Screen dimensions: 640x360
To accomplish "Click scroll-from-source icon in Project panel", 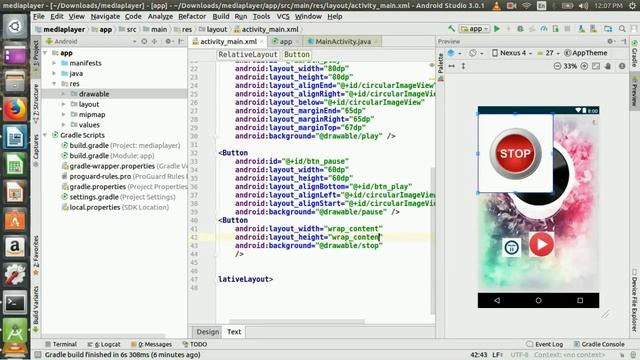I will click(x=144, y=41).
